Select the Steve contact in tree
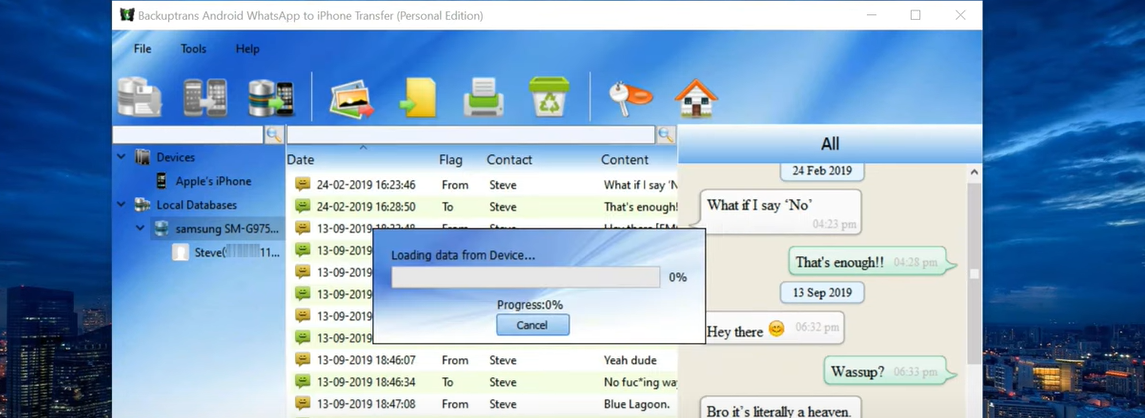 tap(237, 253)
